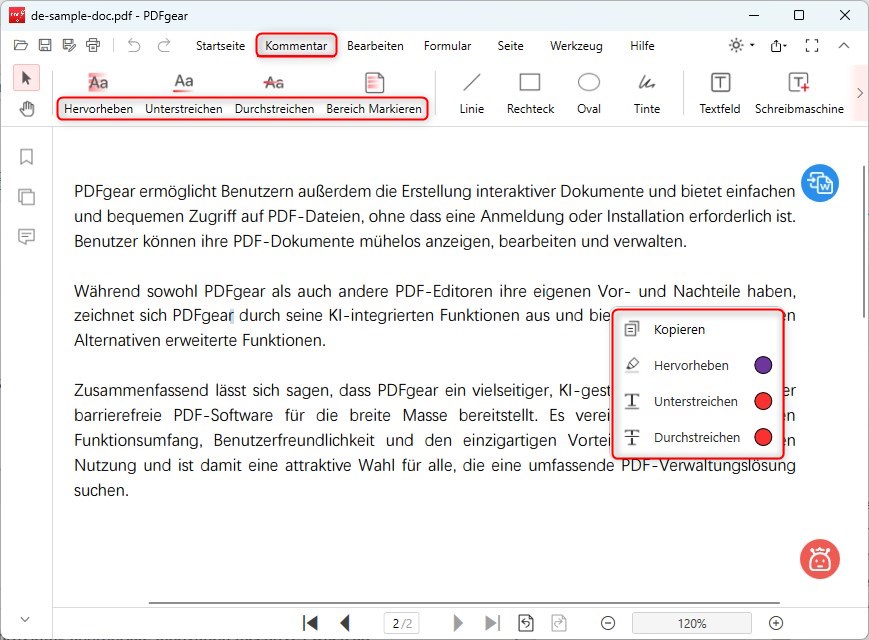
Task: Click the Save As icon with pencil
Action: (x=69, y=45)
